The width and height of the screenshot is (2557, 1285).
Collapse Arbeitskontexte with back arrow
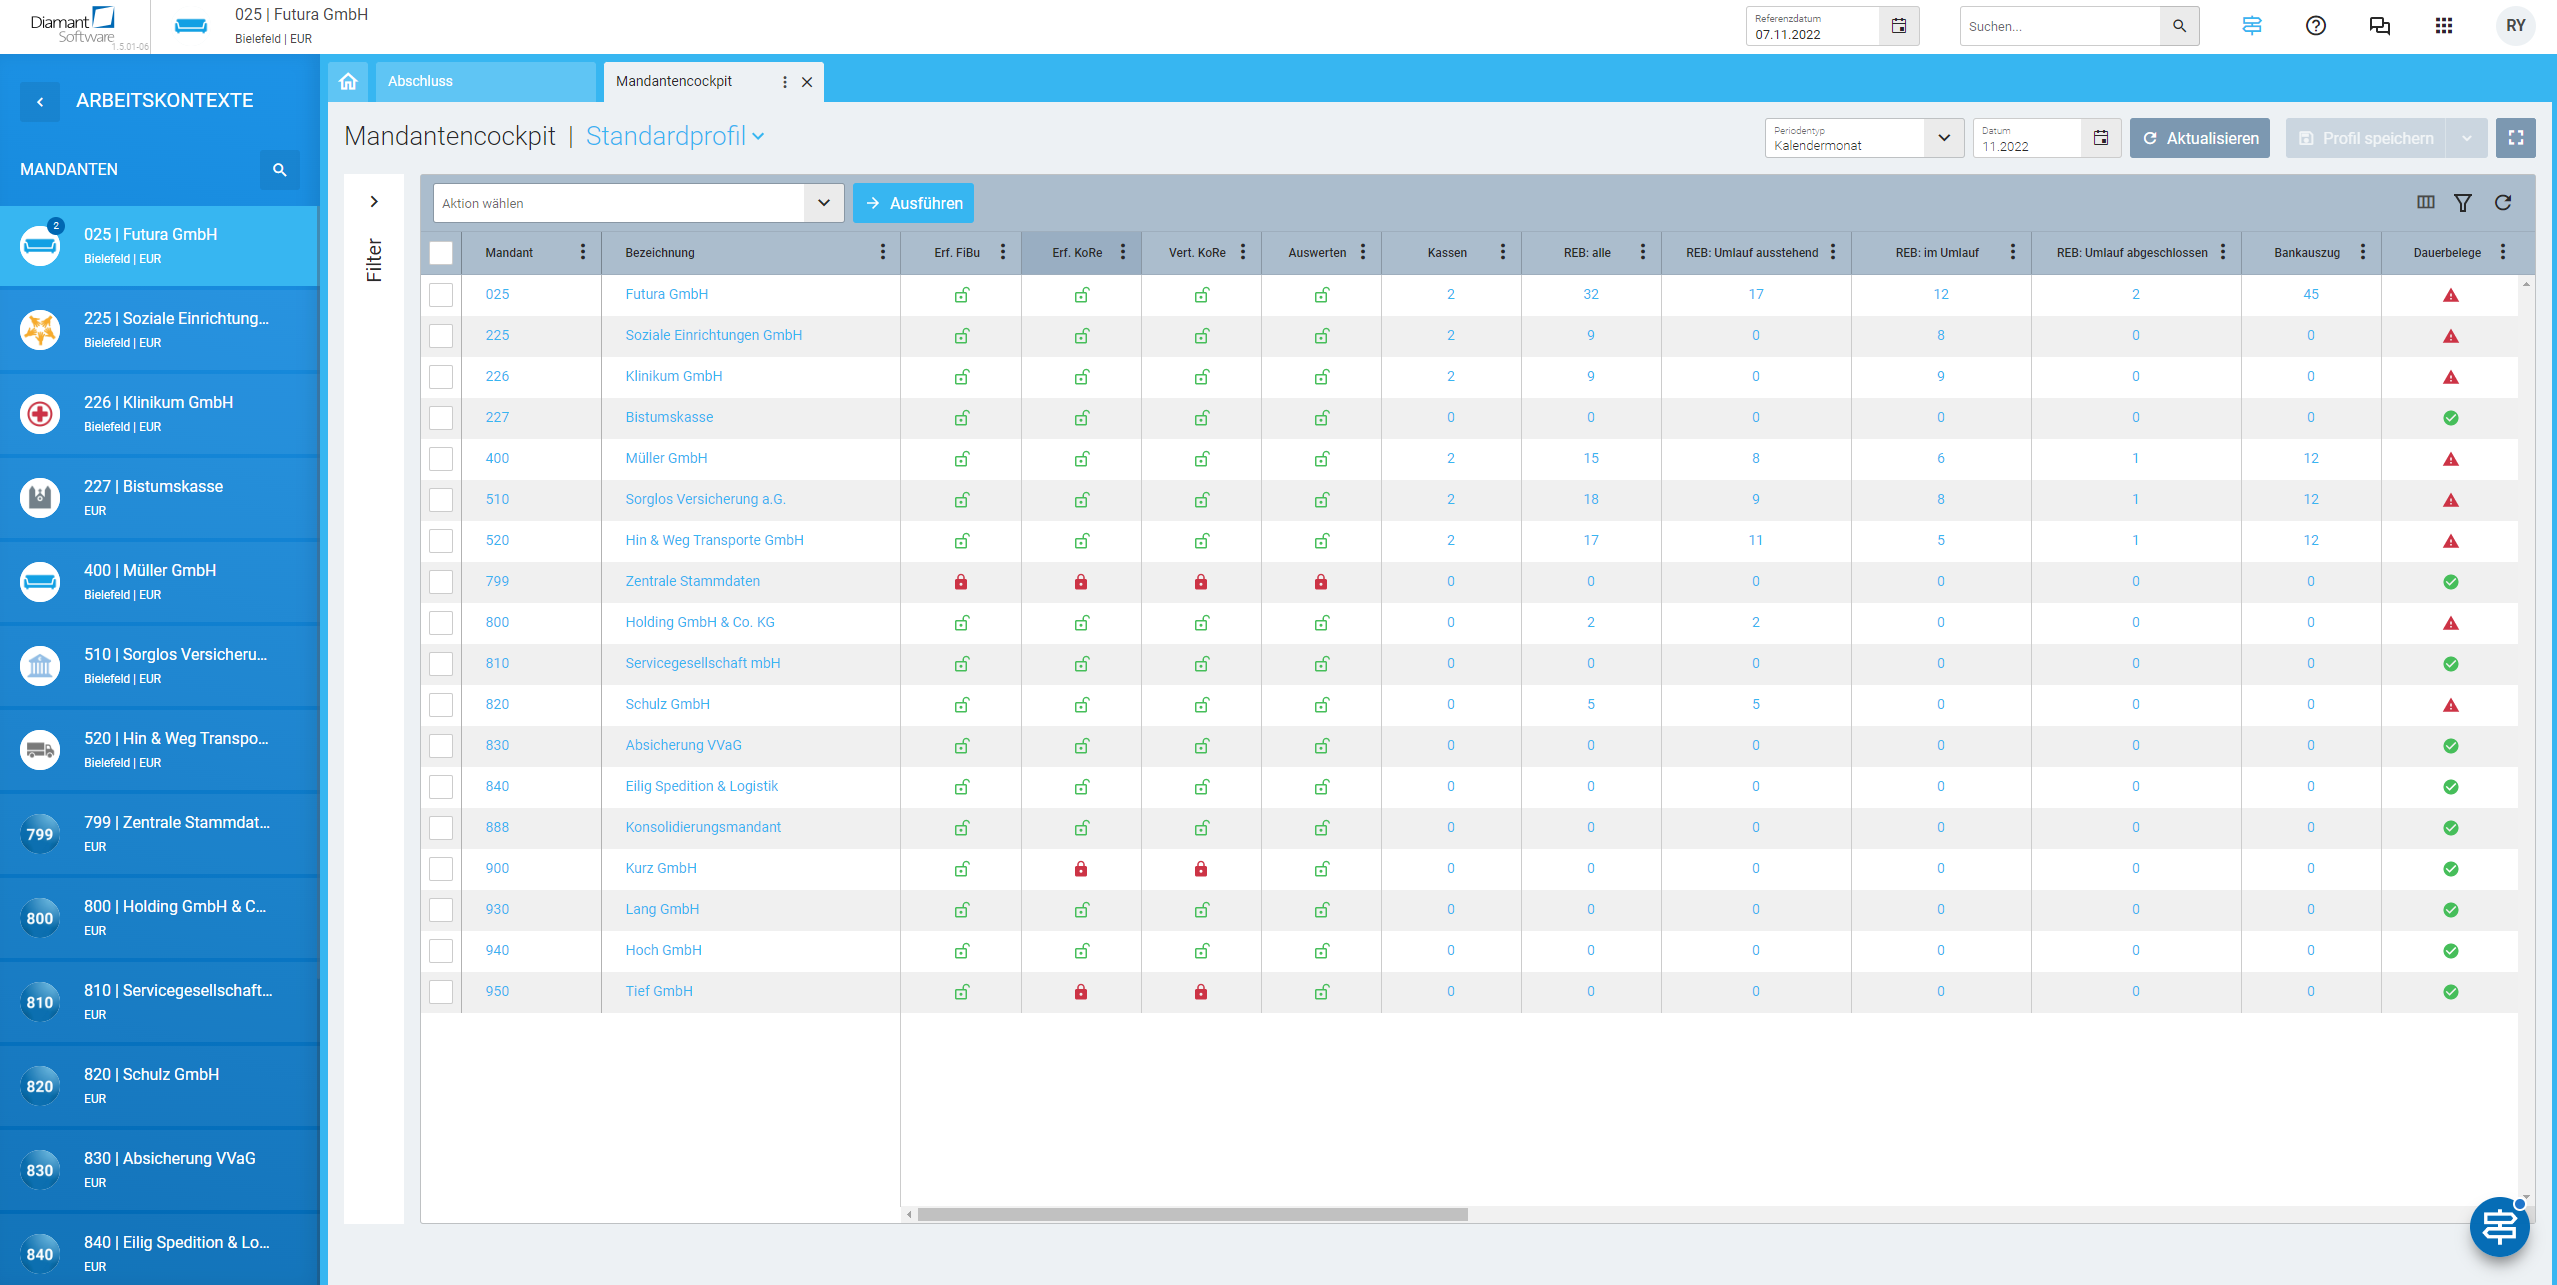coord(40,101)
